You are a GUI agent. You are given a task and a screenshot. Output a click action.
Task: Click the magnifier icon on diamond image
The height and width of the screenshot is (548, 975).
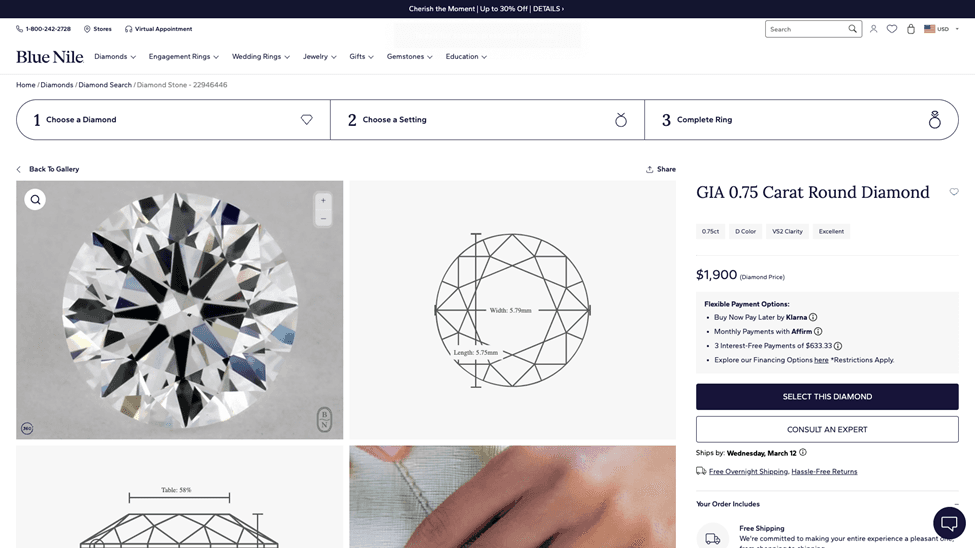(35, 200)
